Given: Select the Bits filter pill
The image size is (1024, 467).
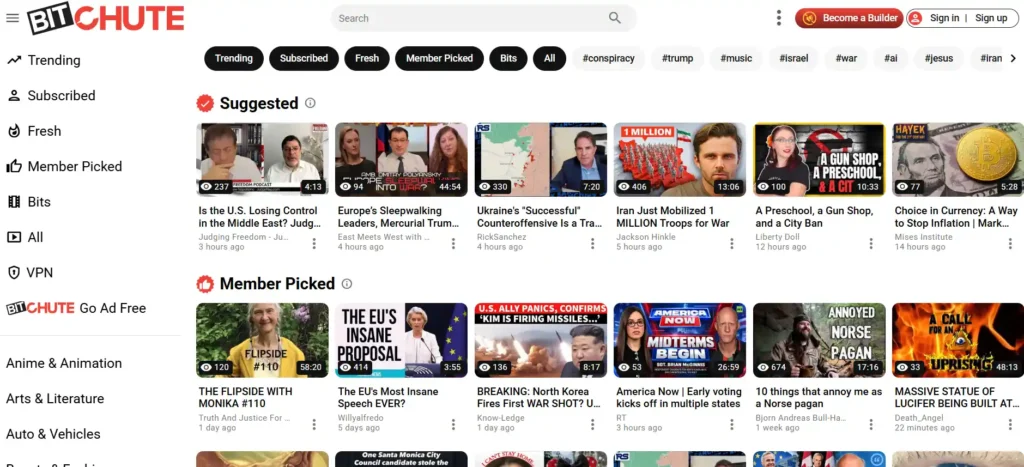Looking at the screenshot, I should tap(509, 58).
